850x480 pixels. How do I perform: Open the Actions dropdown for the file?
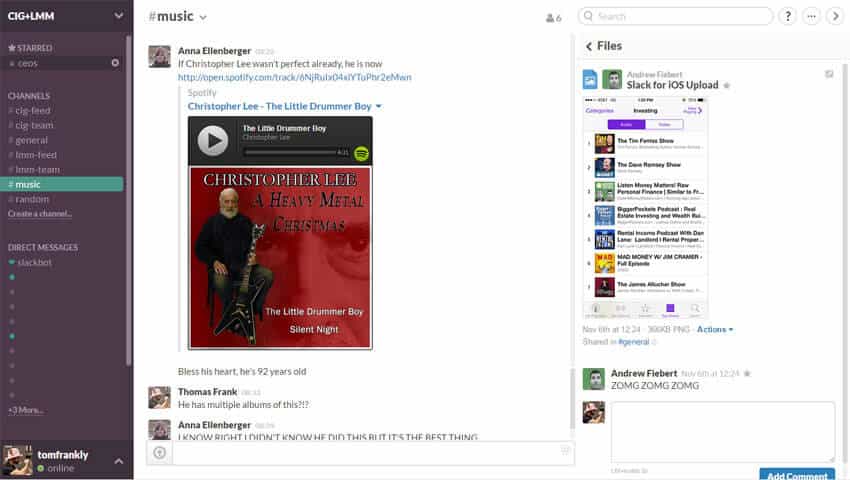tap(714, 329)
